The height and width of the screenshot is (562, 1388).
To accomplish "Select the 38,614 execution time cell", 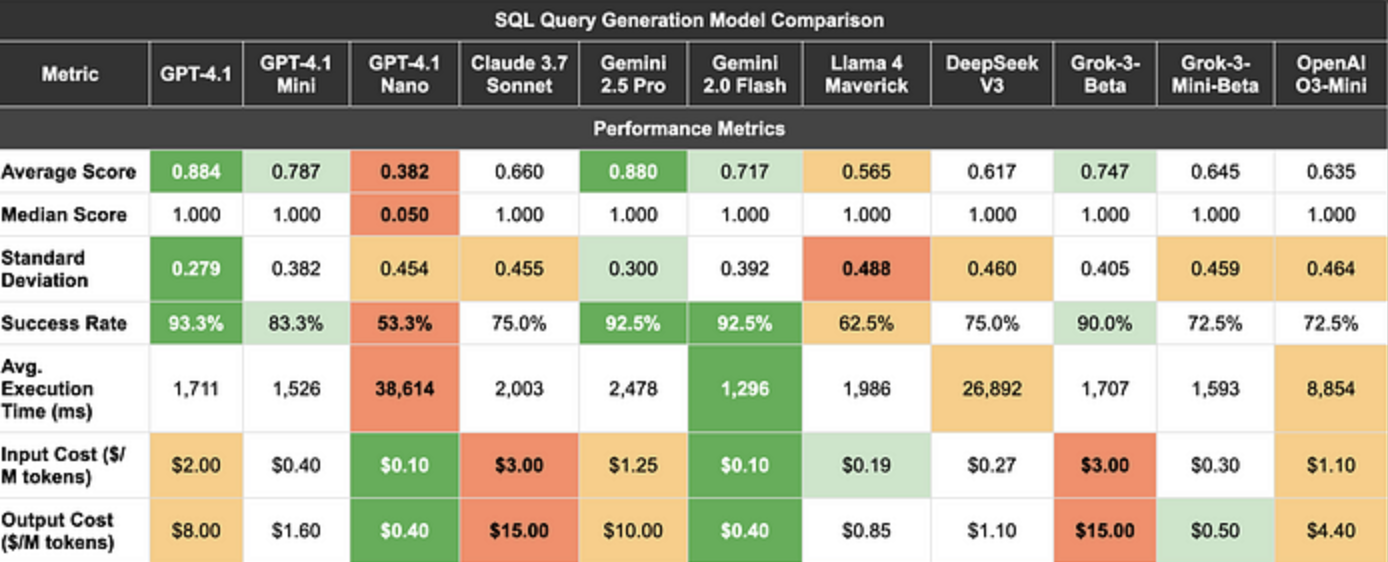I will [x=405, y=388].
